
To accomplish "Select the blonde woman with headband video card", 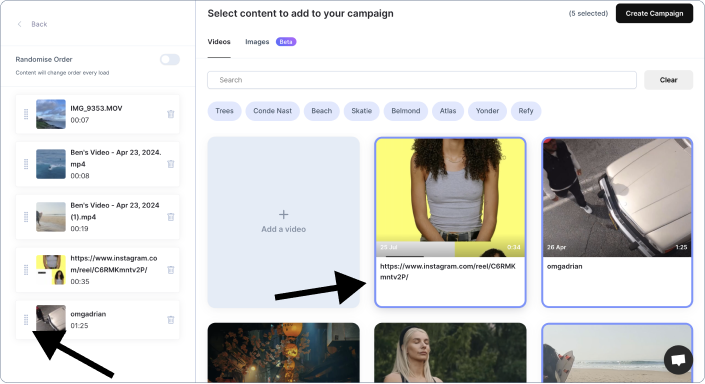I will pos(450,353).
